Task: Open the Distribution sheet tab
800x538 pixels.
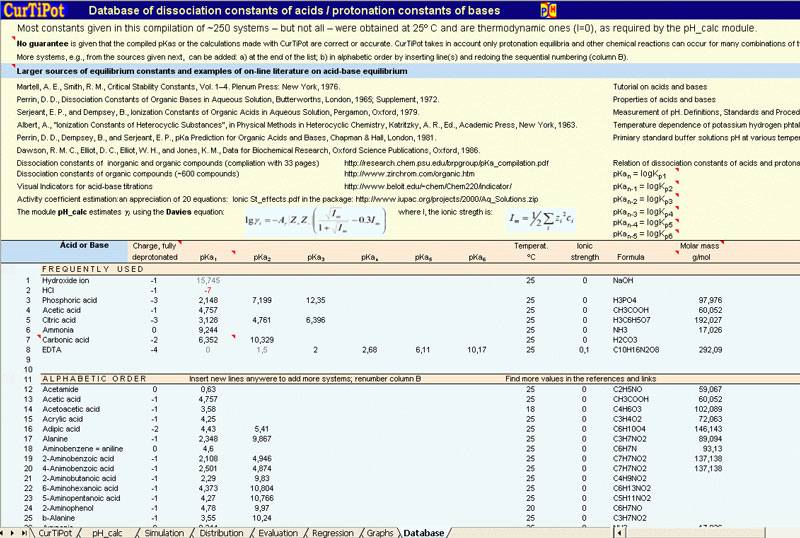Action: pos(221,533)
